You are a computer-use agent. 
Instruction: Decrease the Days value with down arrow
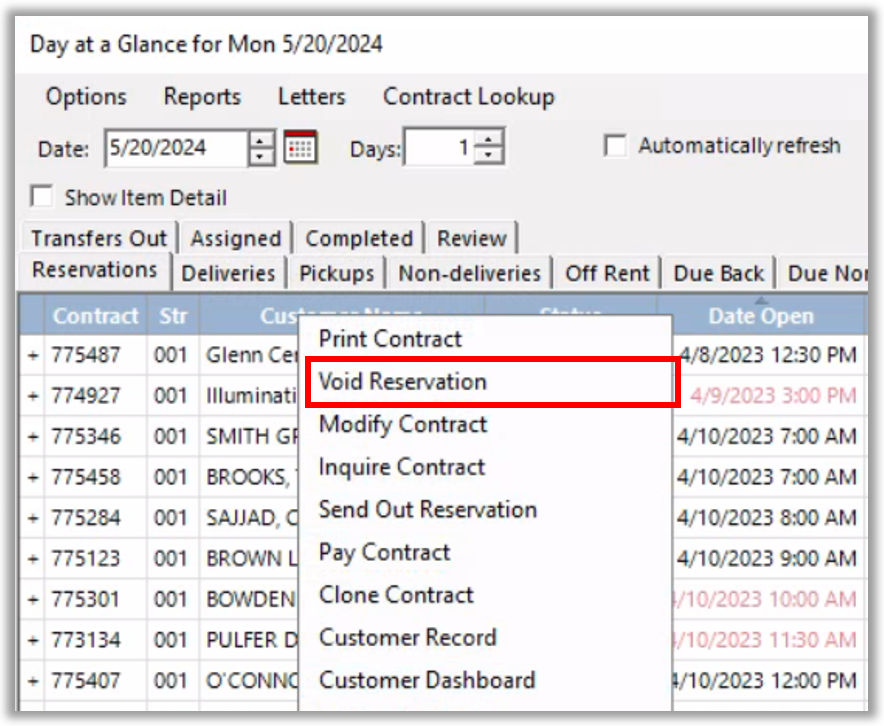(x=489, y=156)
